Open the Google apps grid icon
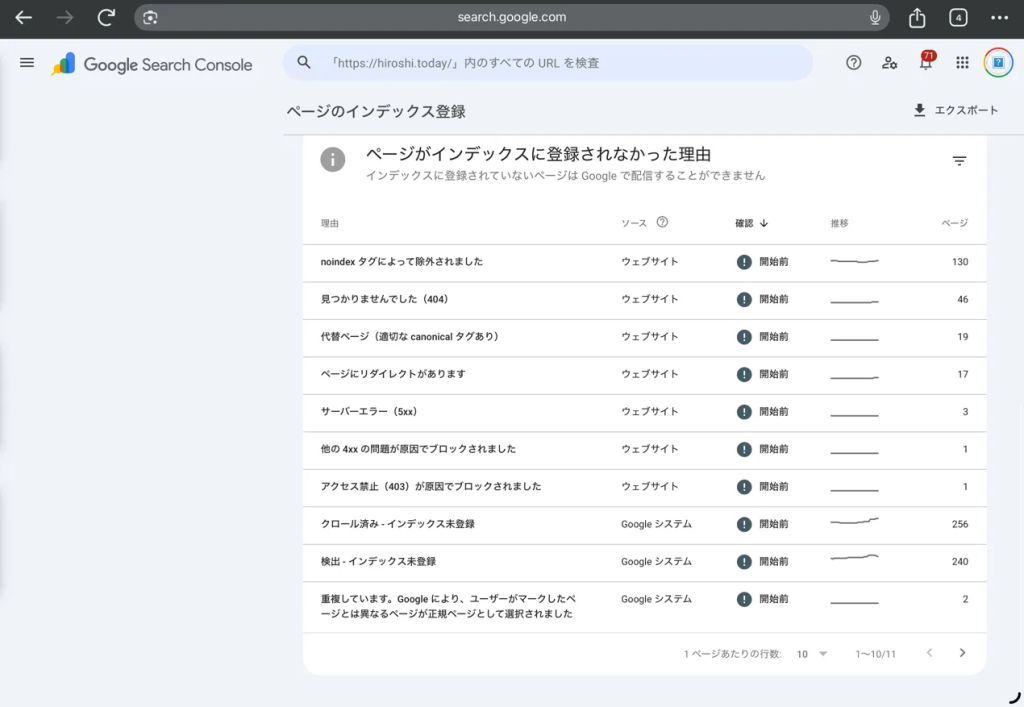This screenshot has width=1024, height=707. (x=961, y=62)
